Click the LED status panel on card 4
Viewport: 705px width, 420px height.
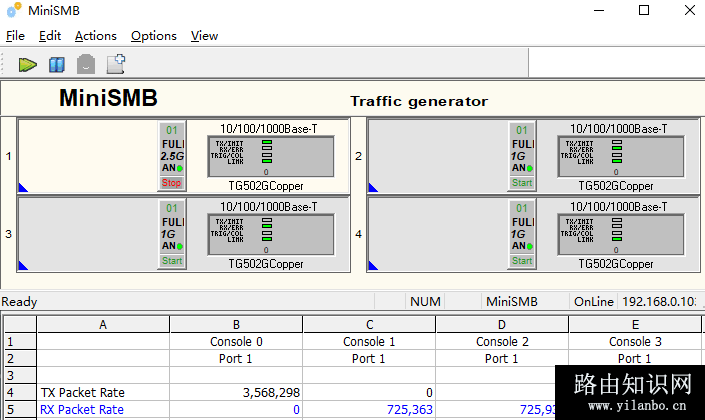tap(620, 235)
